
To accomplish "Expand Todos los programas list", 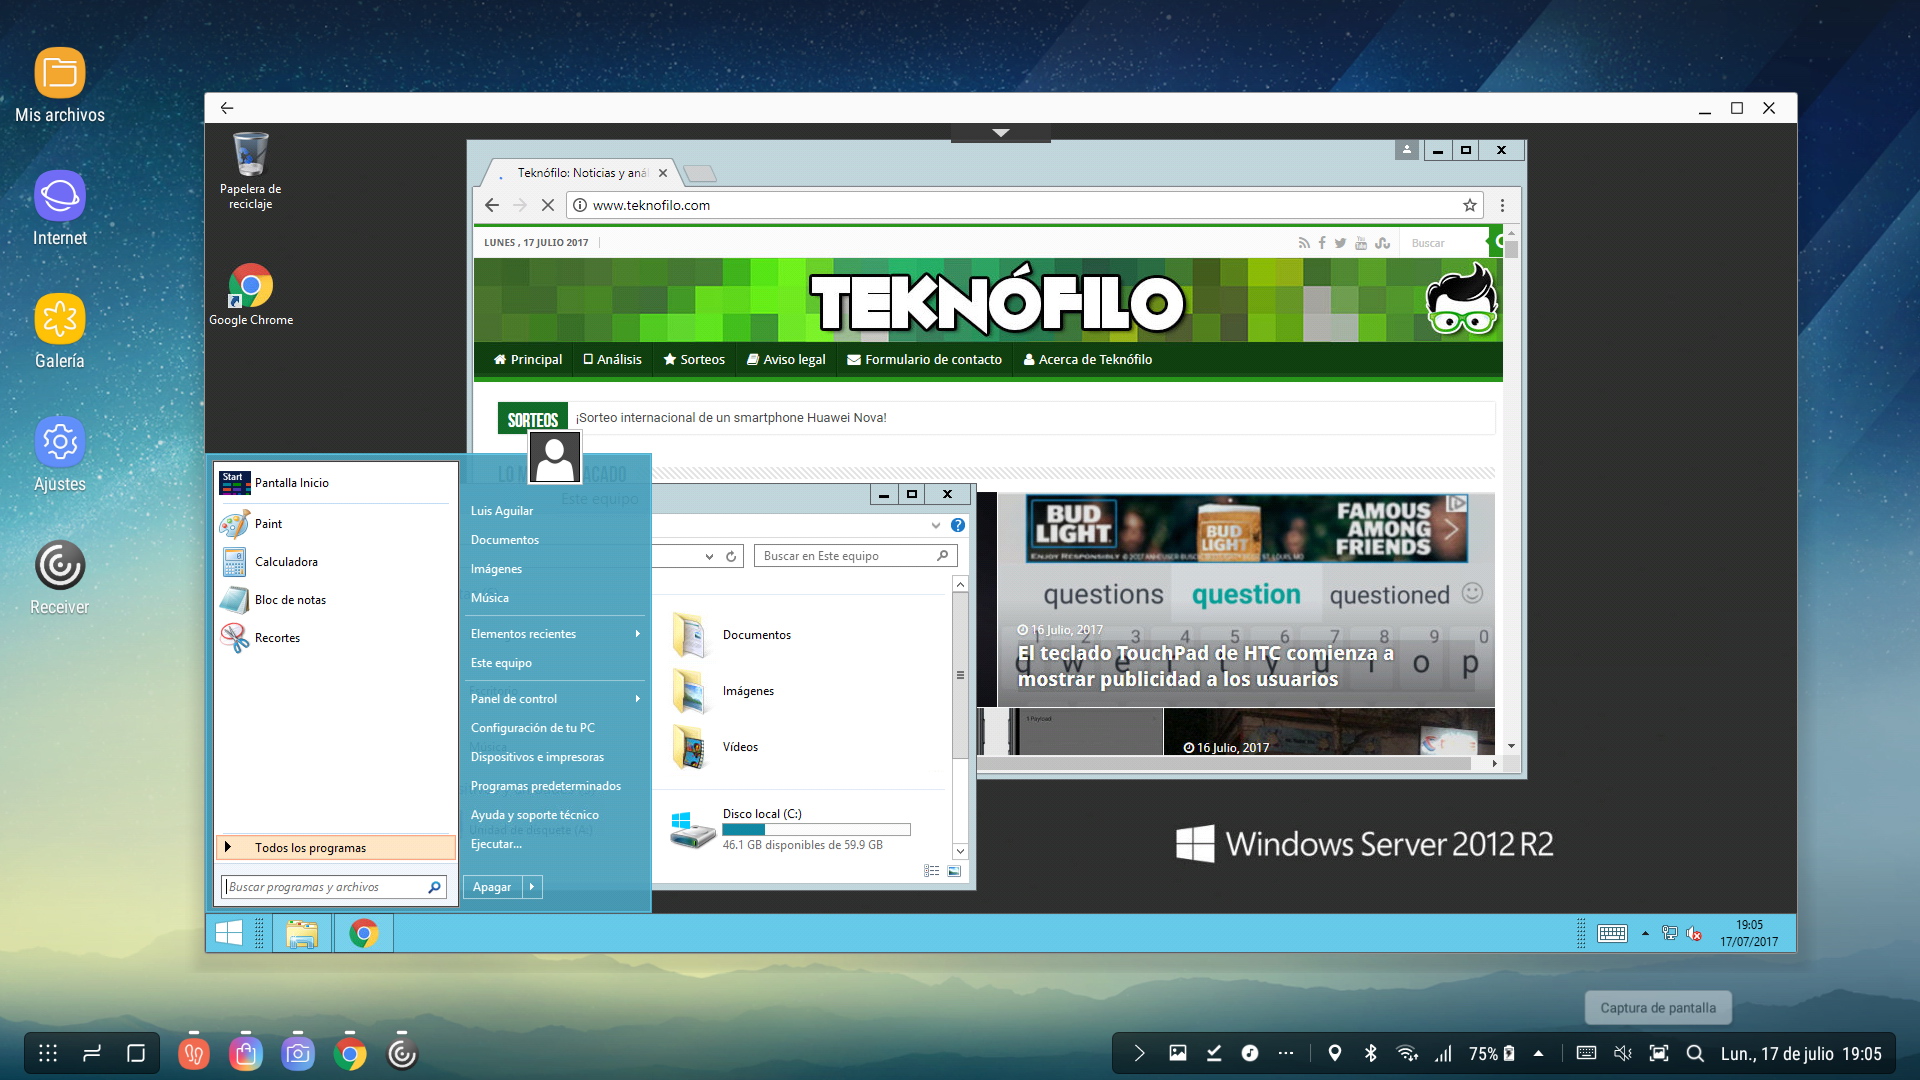I will (336, 848).
